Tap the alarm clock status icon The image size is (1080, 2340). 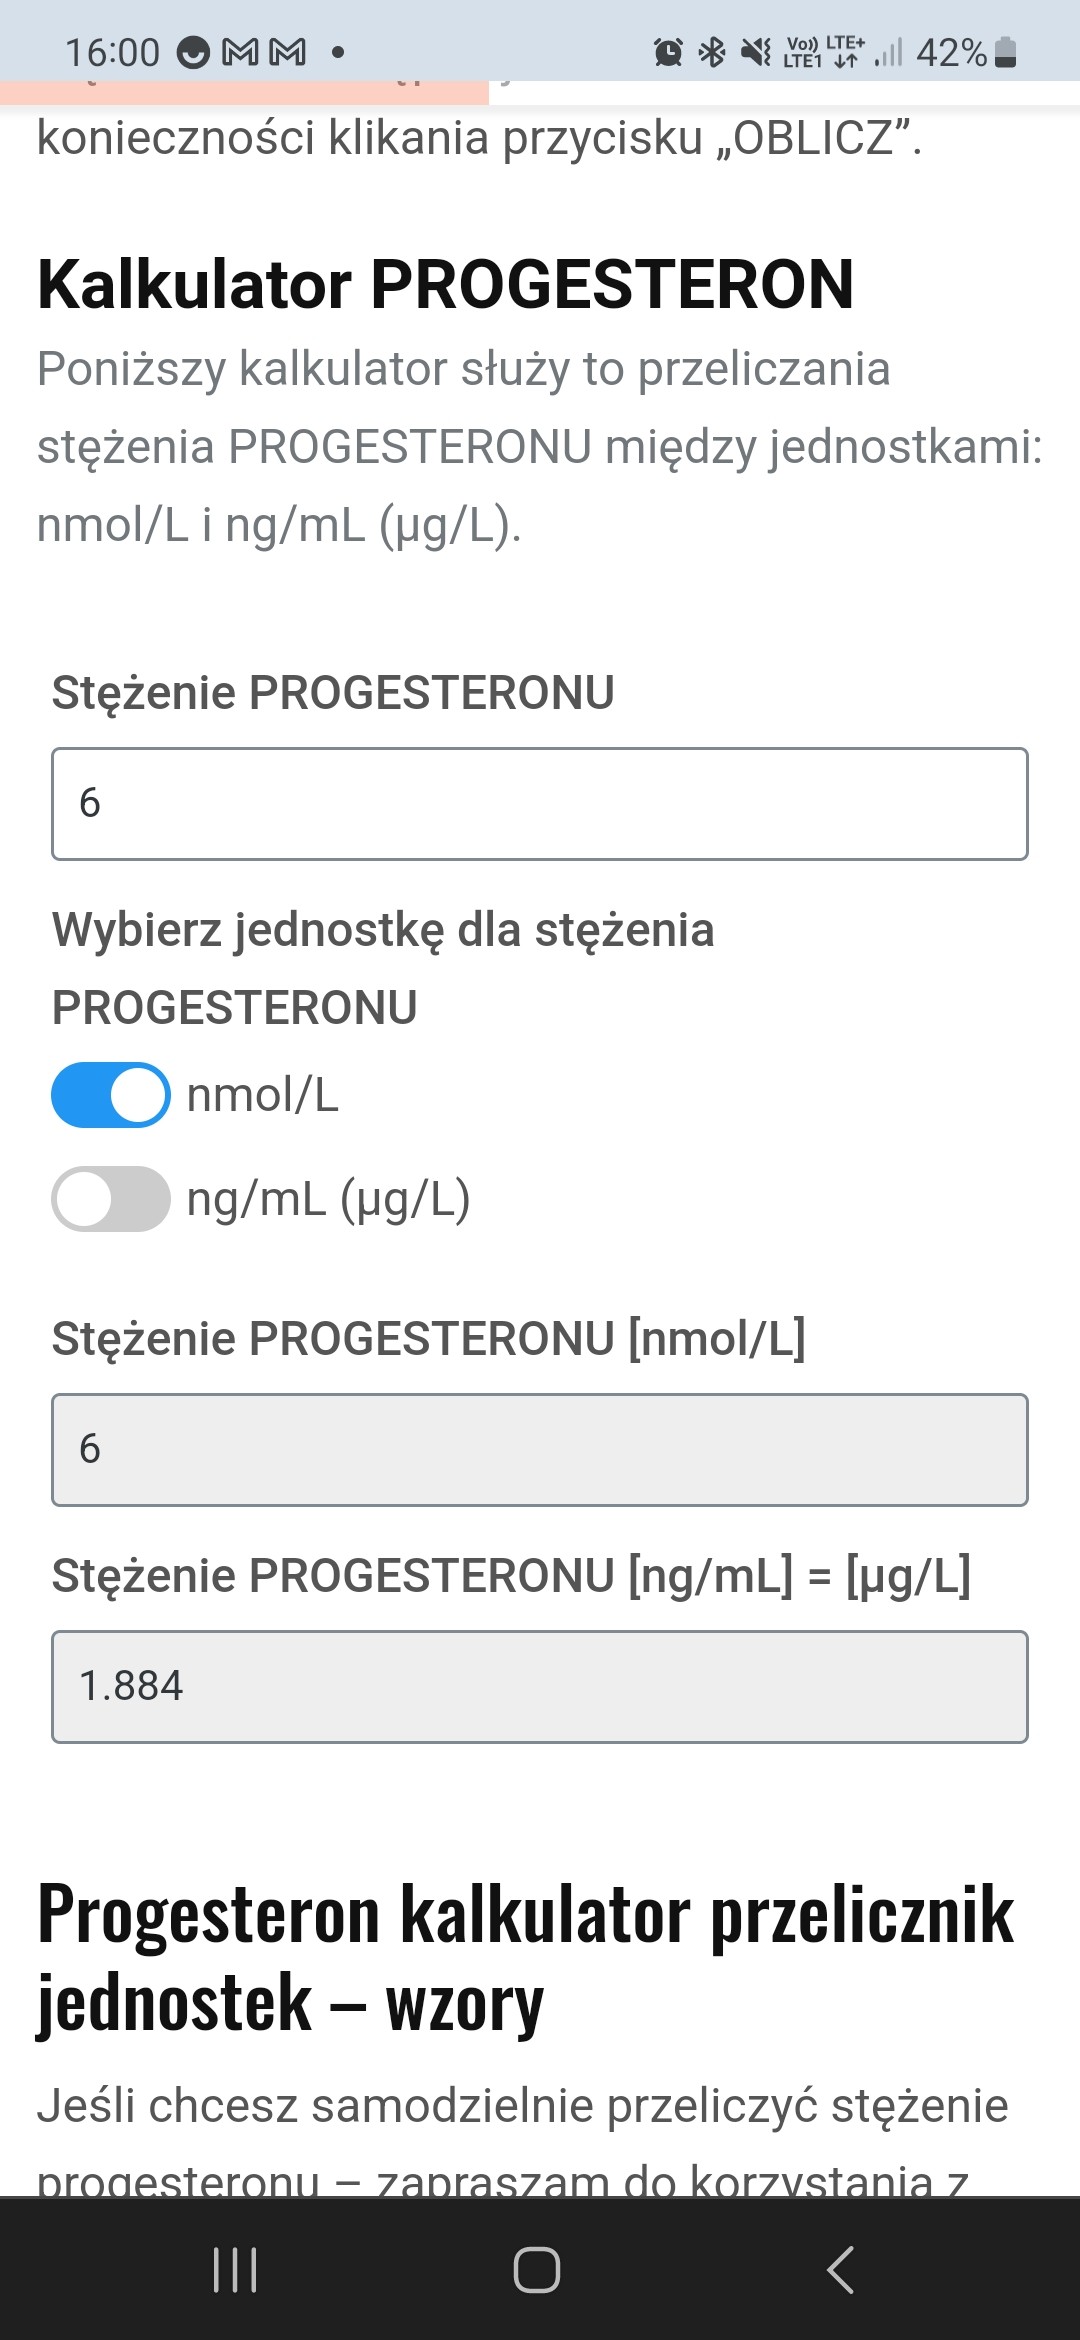(x=668, y=52)
